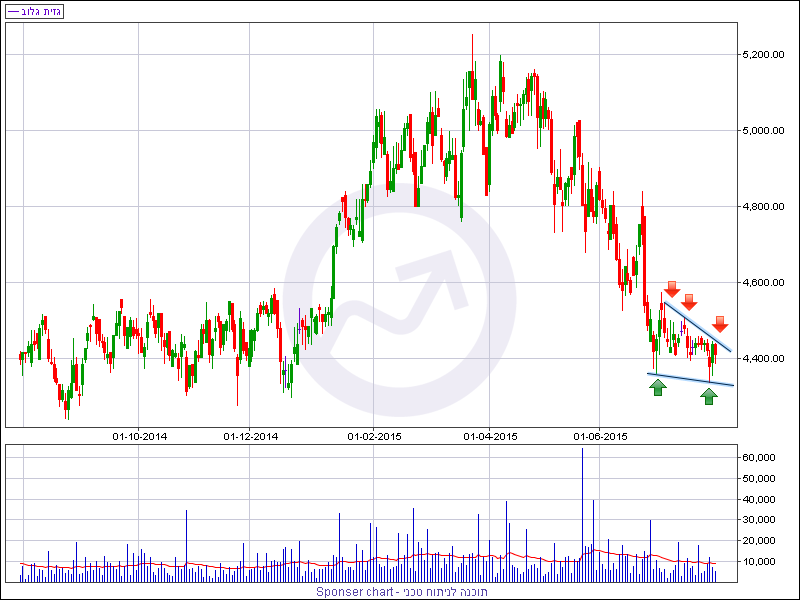Click the rightmost red down arrow marker
The width and height of the screenshot is (800, 600).
click(x=721, y=323)
